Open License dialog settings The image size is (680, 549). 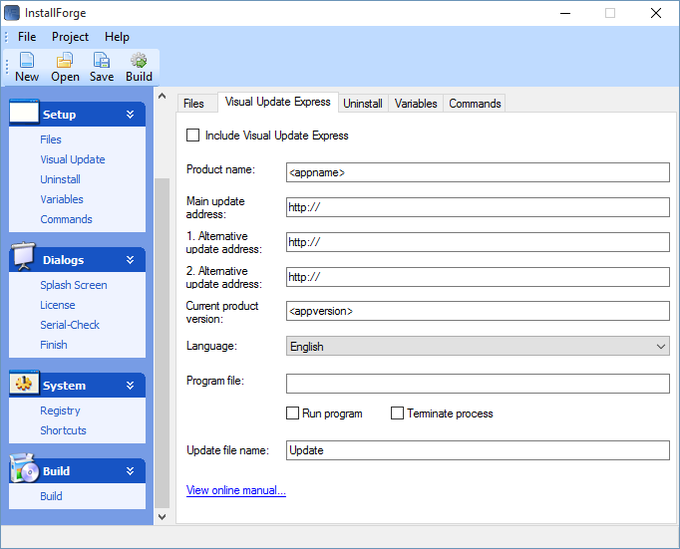pyautogui.click(x=58, y=305)
